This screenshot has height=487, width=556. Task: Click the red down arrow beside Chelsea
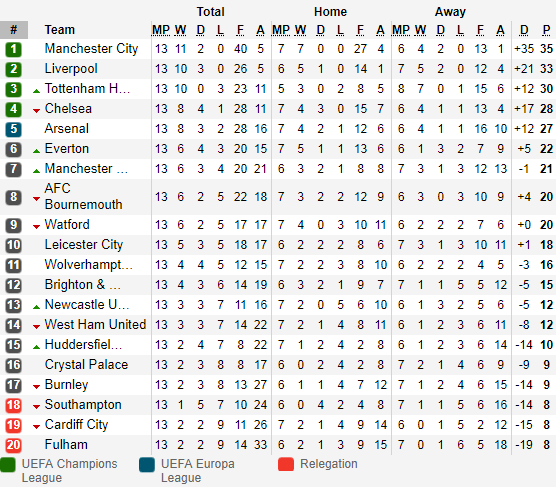36,111
